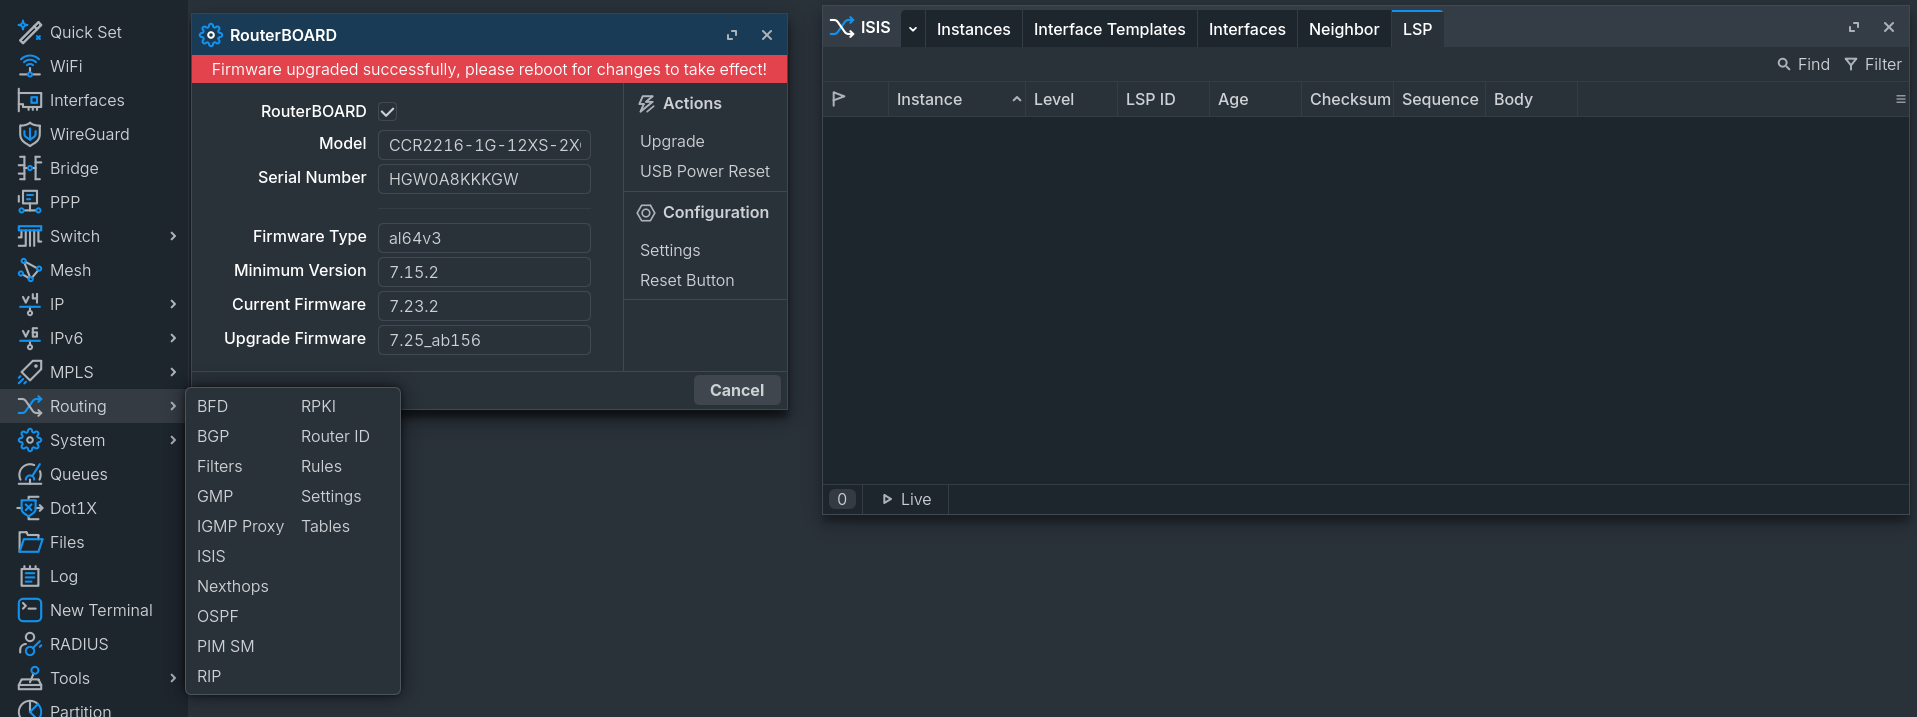The image size is (1917, 717).
Task: Click the ISIS window title icon
Action: (x=842, y=28)
